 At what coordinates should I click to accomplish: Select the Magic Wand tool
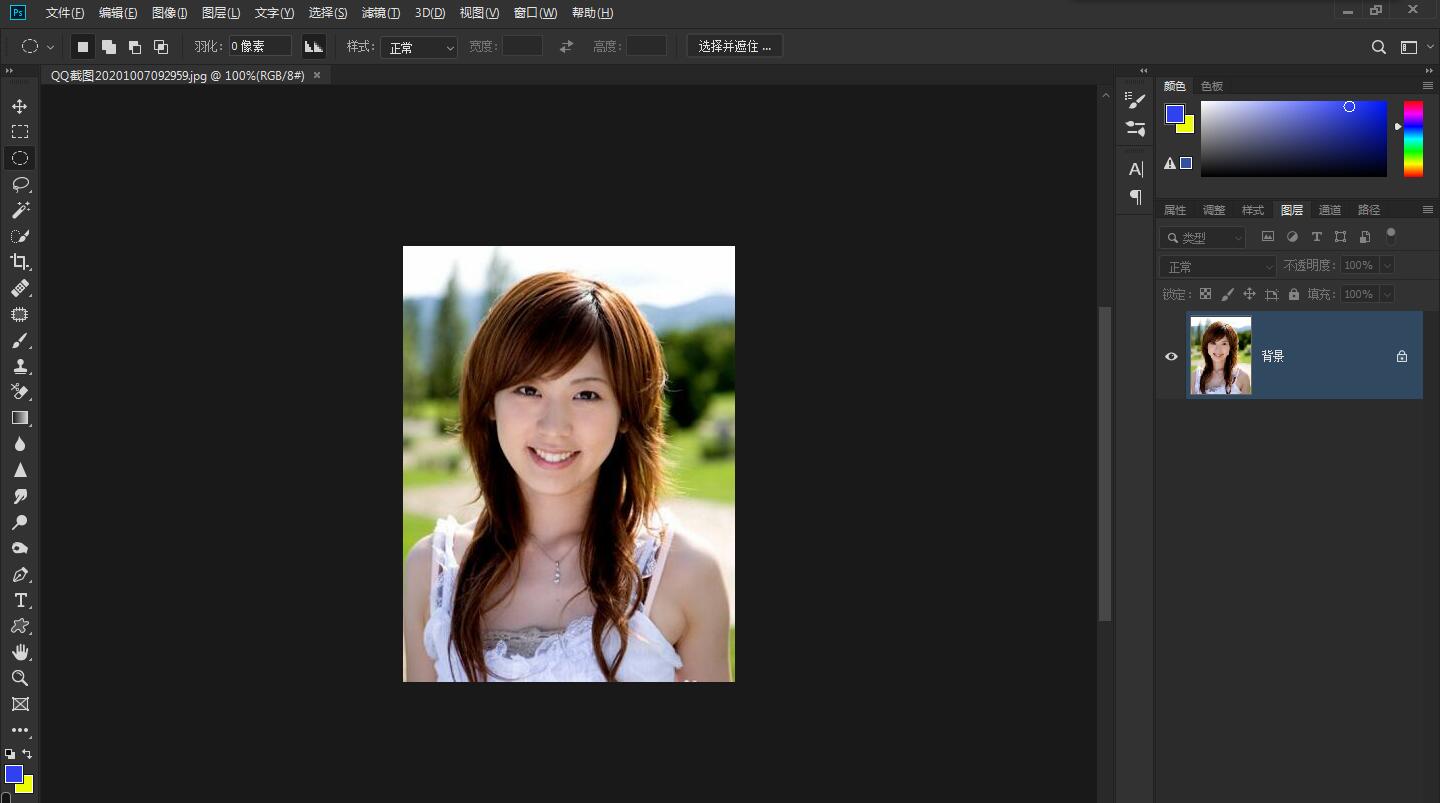coord(19,210)
